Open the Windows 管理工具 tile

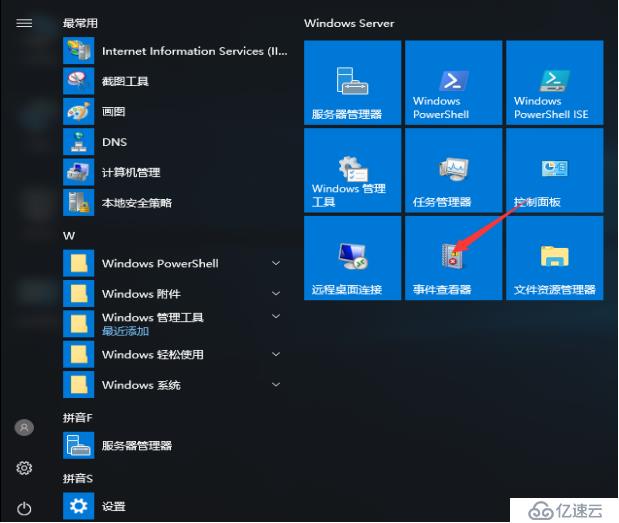353,170
